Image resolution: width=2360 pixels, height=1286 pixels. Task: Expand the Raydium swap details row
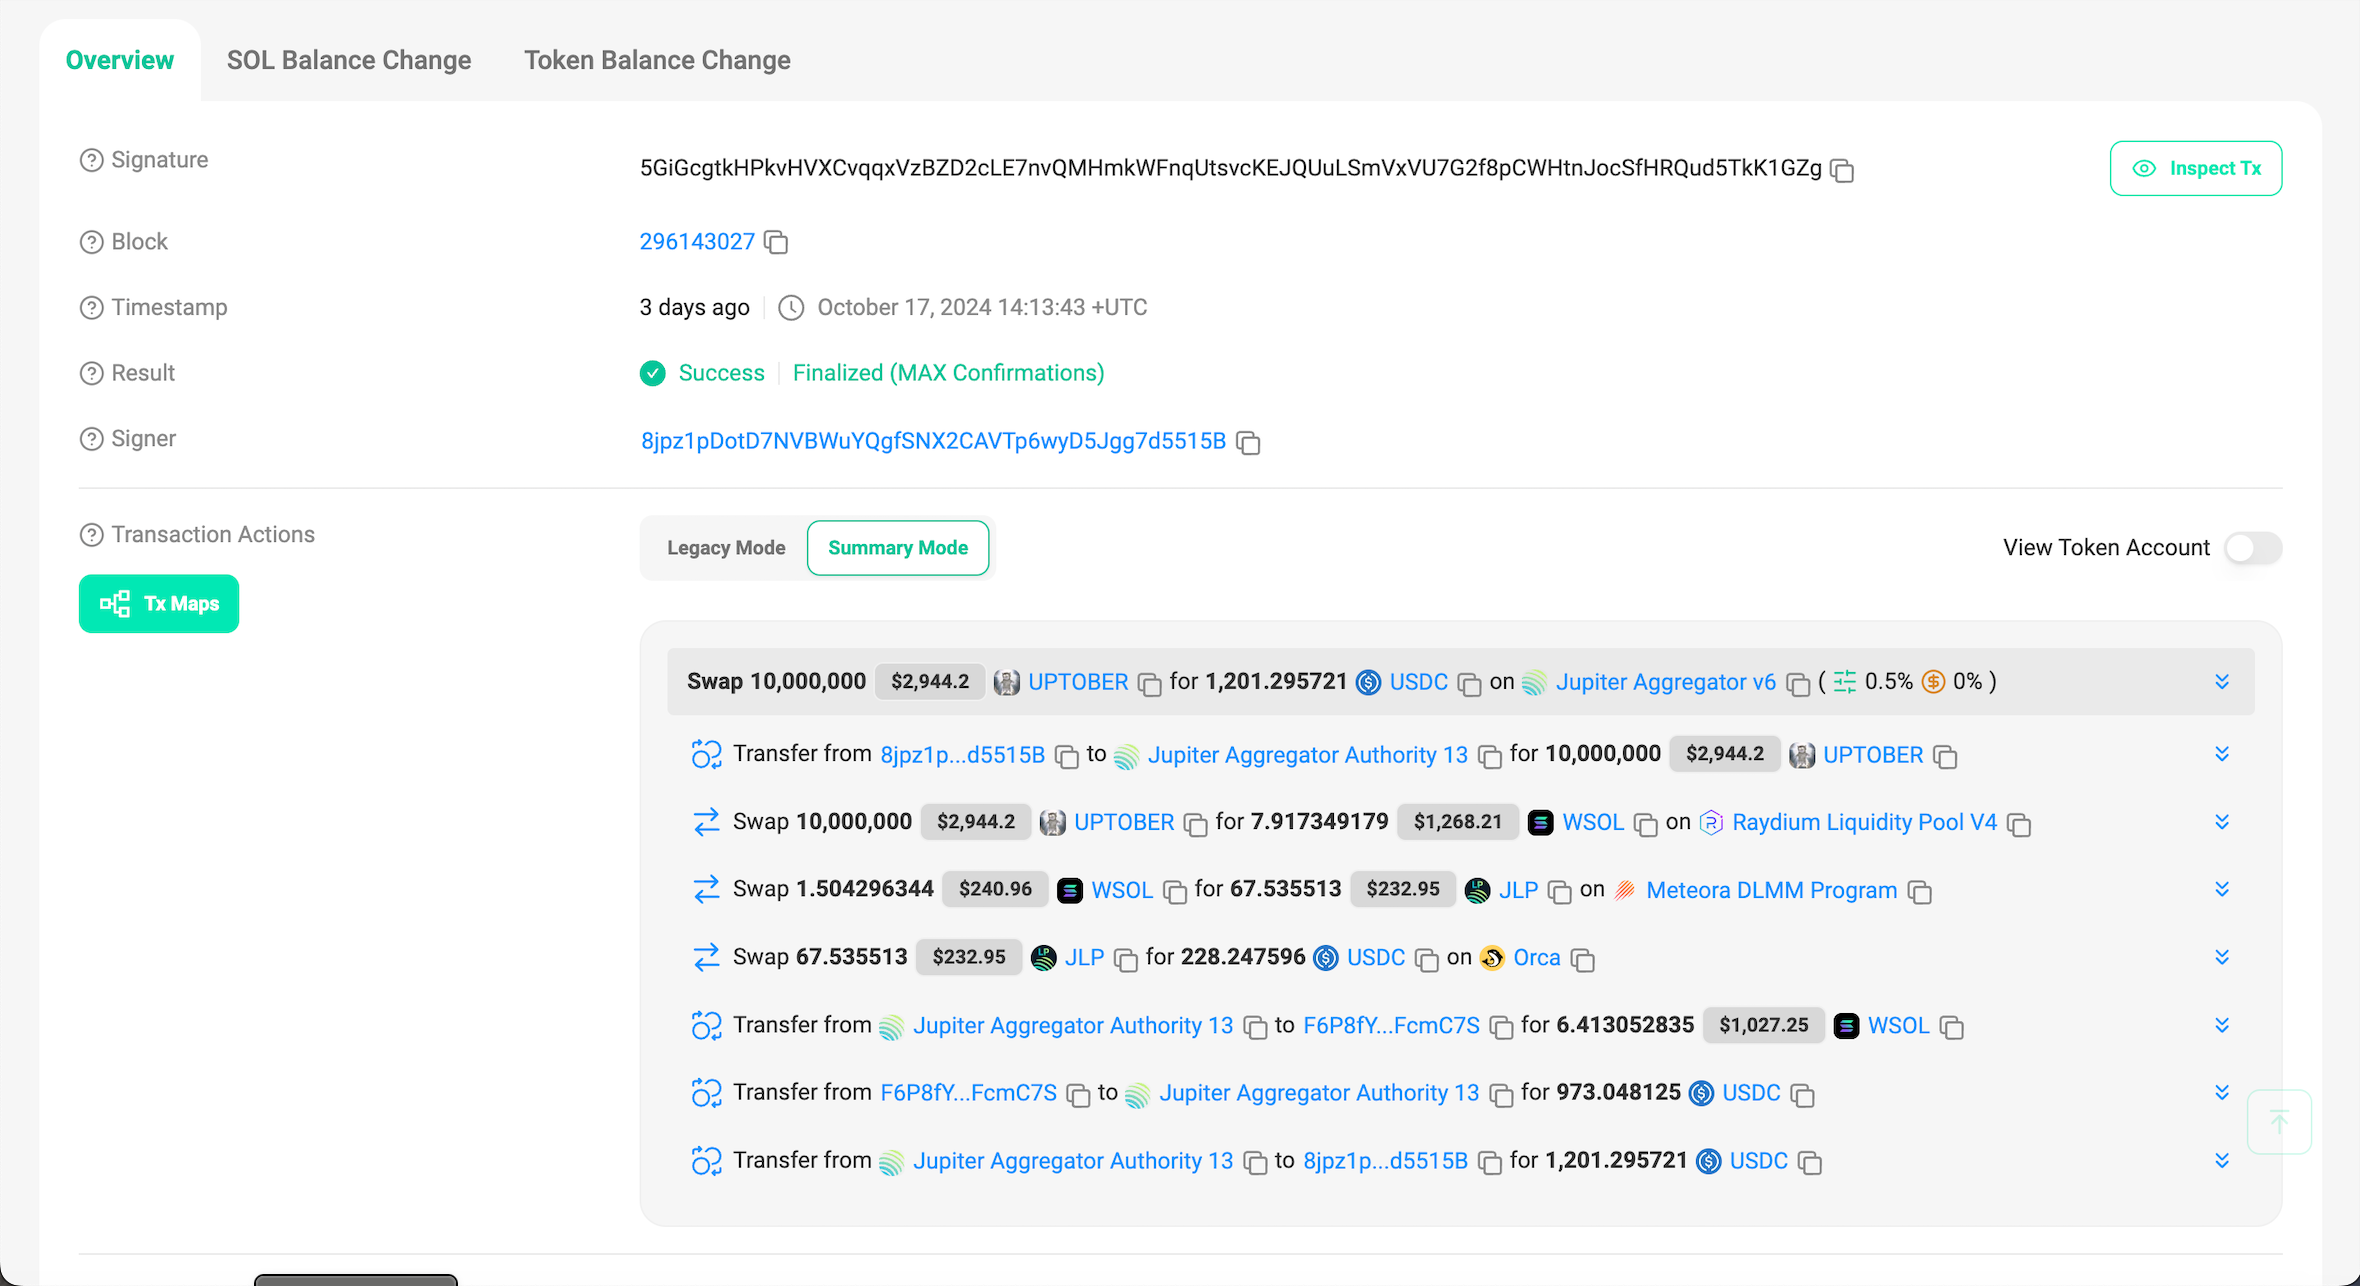point(2222,822)
